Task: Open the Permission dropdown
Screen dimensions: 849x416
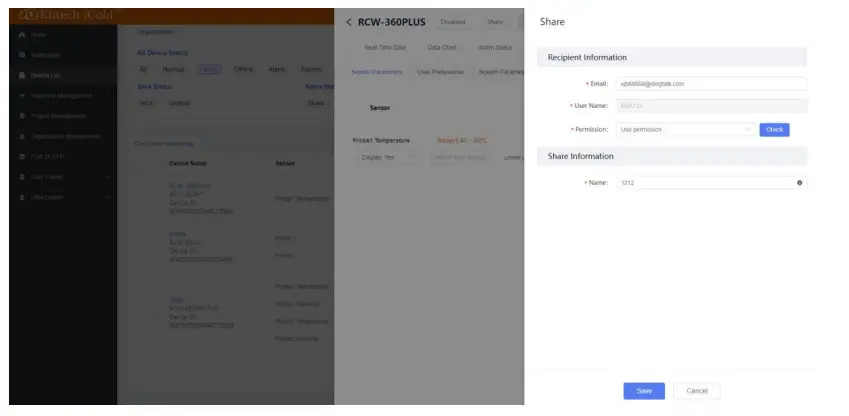Action: (685, 130)
